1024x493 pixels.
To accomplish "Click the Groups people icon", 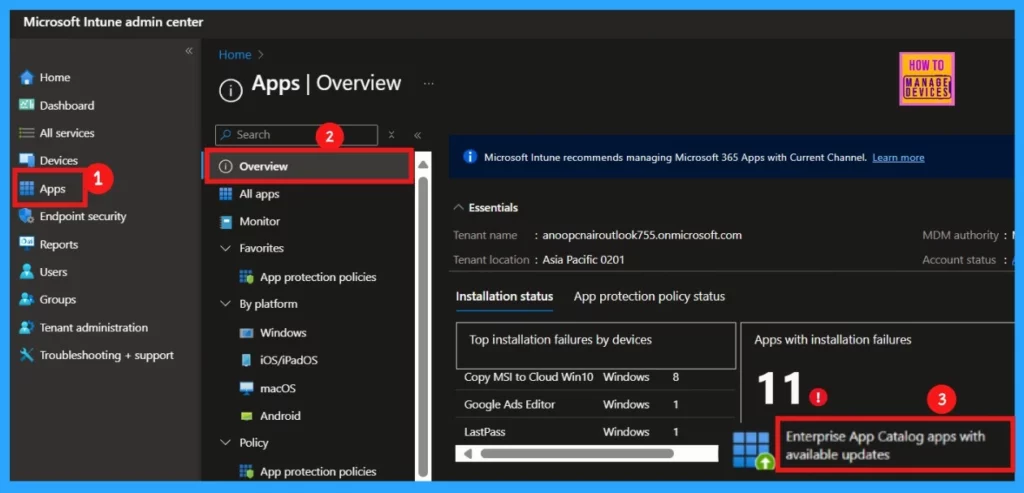I will pyautogui.click(x=27, y=300).
